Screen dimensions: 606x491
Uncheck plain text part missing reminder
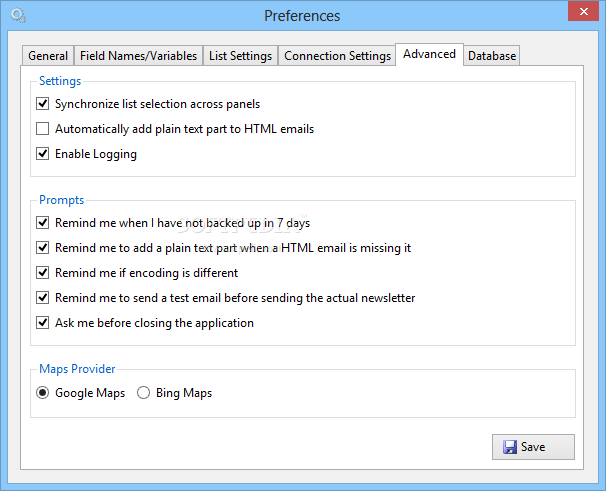pos(43,248)
